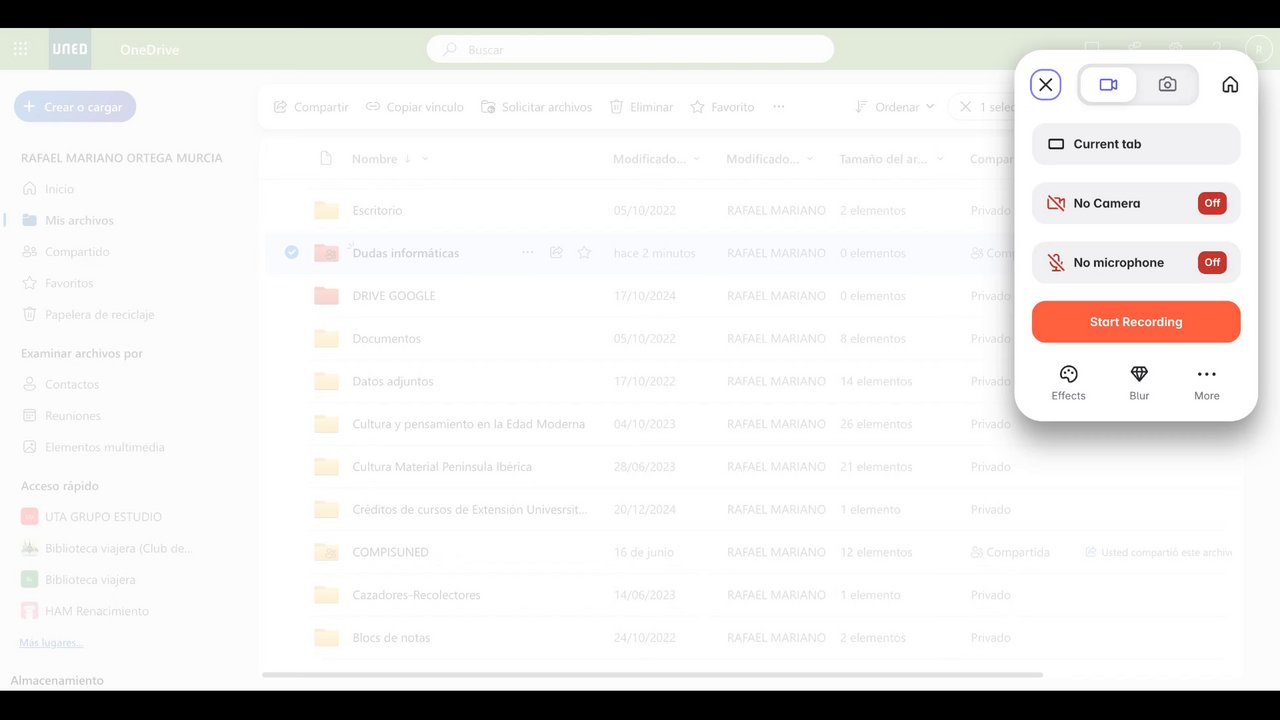Image resolution: width=1280 pixels, height=720 pixels.
Task: Open the command bar overflow ellipsis
Action: 779,107
